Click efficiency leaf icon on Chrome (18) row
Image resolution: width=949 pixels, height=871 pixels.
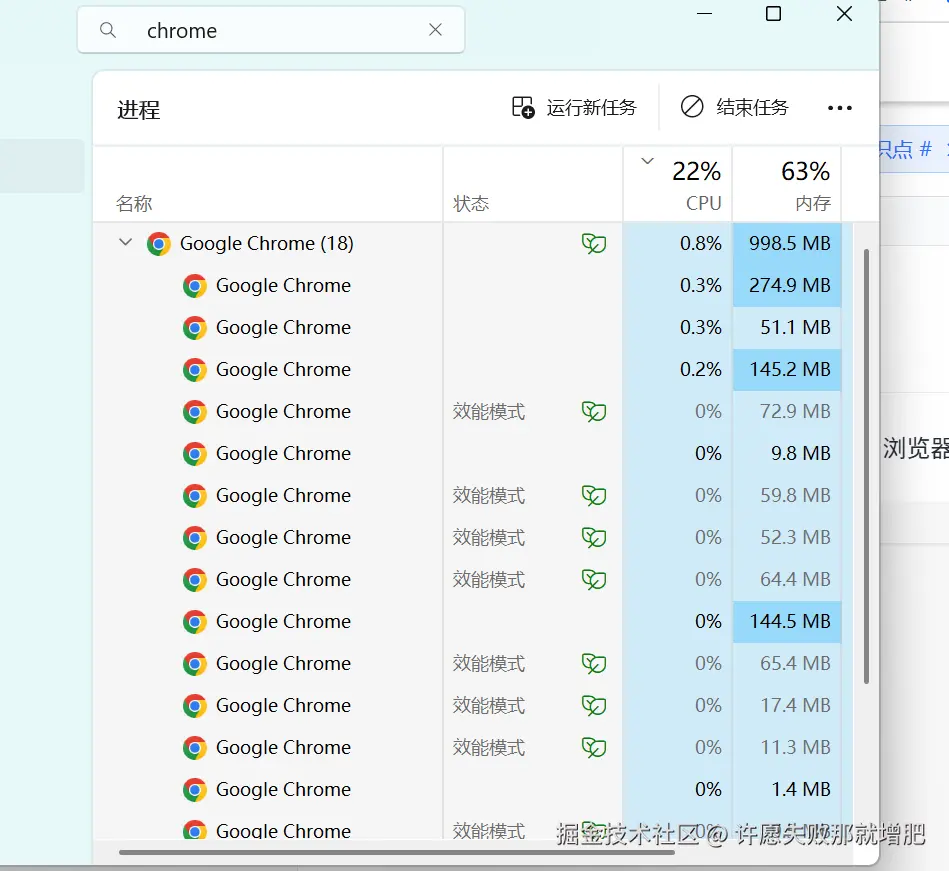point(594,243)
